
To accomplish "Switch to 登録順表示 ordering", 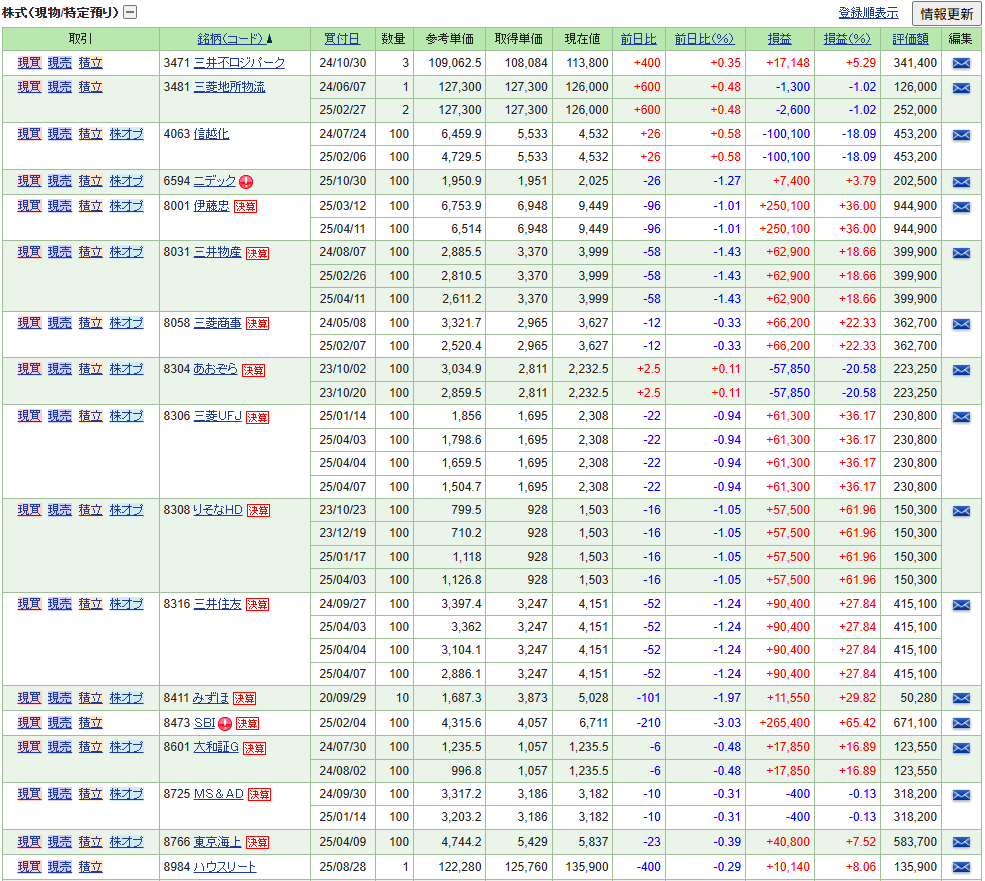I will 868,13.
